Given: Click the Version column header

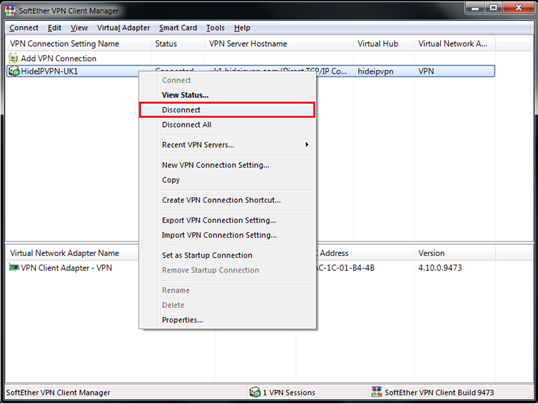Looking at the screenshot, I should 455,253.
